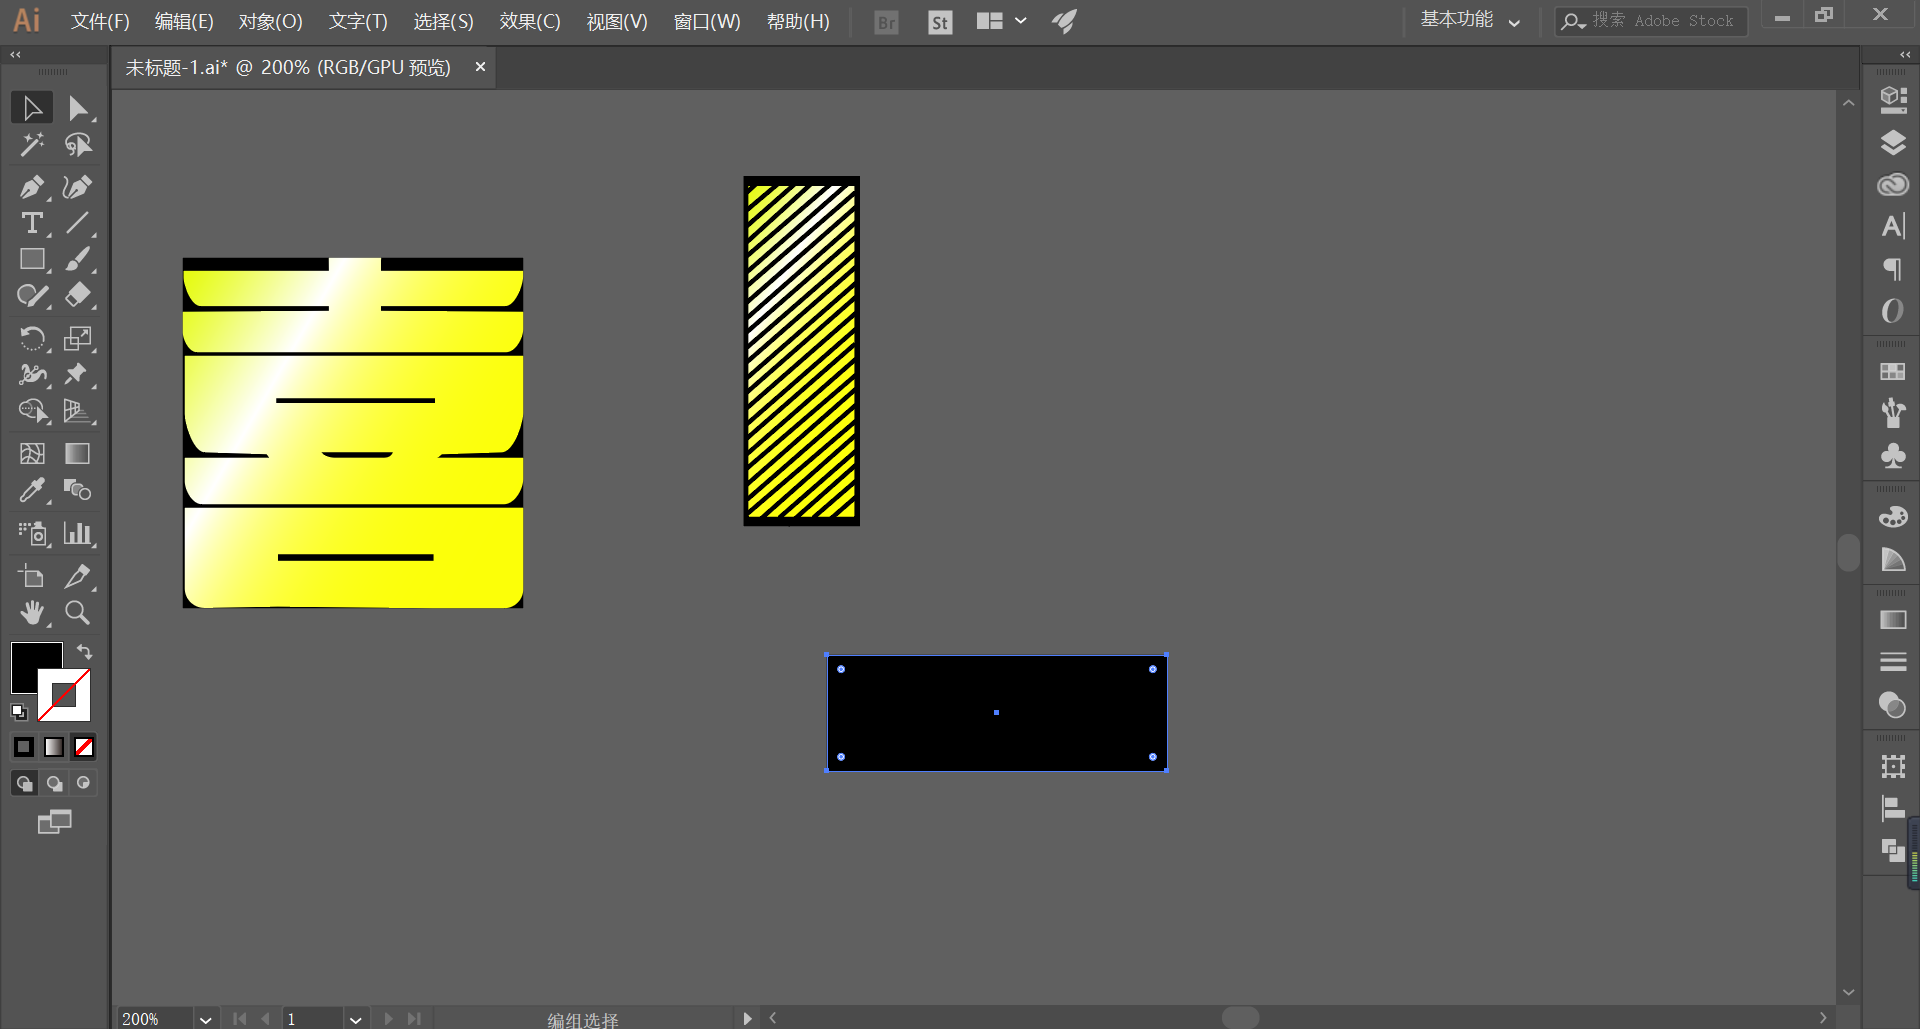Set paint mode to None
1920x1029 pixels.
point(84,747)
